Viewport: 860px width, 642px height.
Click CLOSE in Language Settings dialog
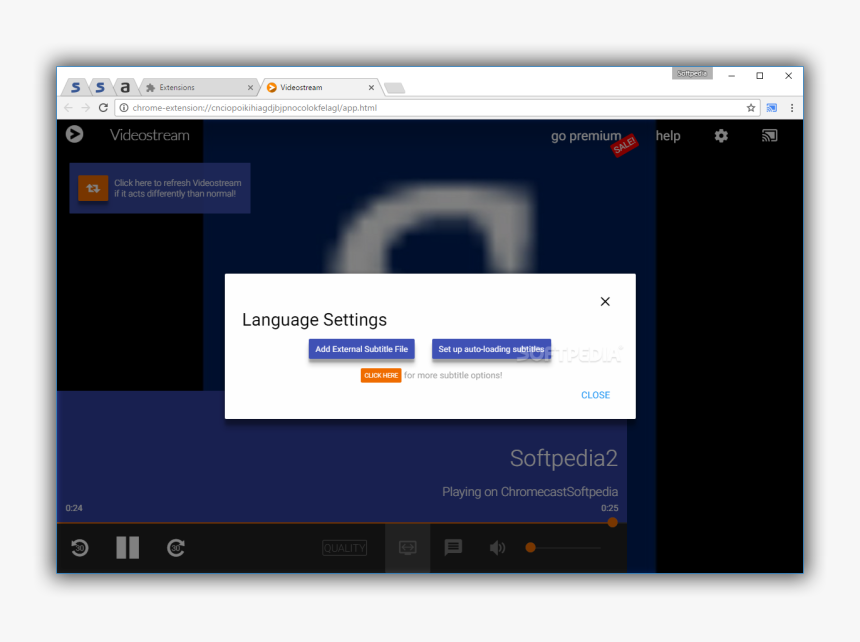(x=596, y=395)
